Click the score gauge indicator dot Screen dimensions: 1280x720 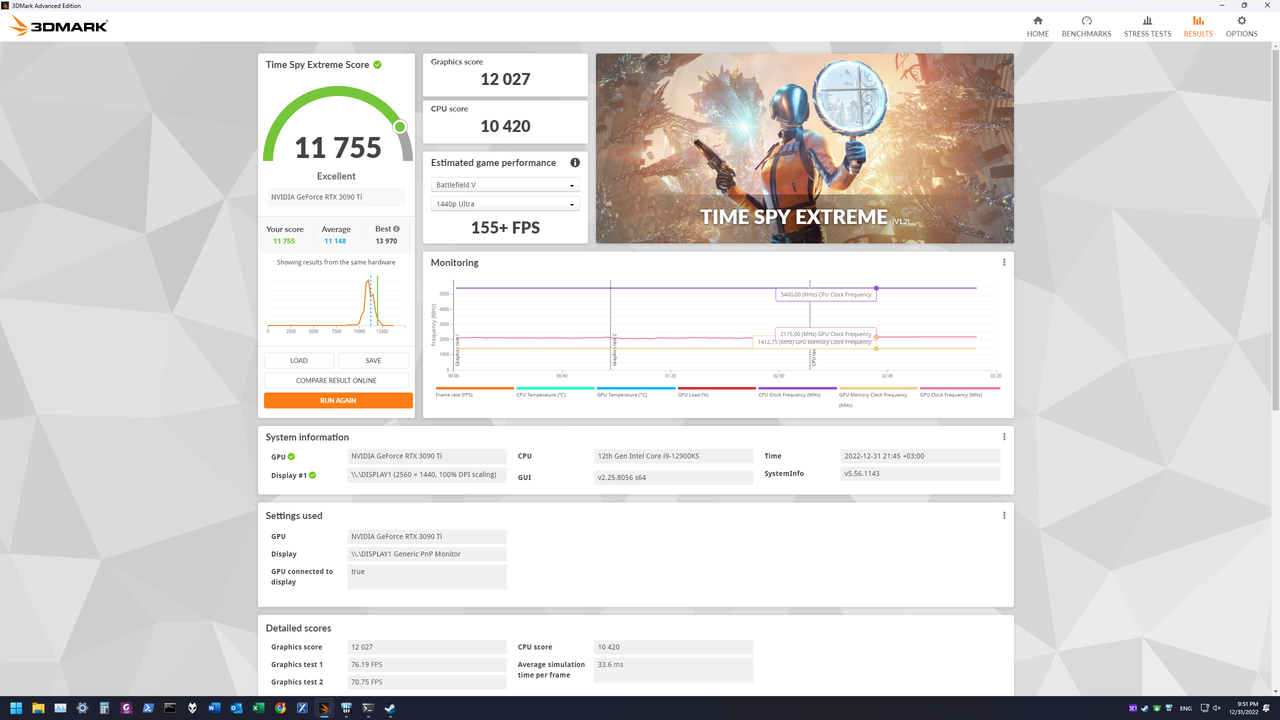click(400, 127)
